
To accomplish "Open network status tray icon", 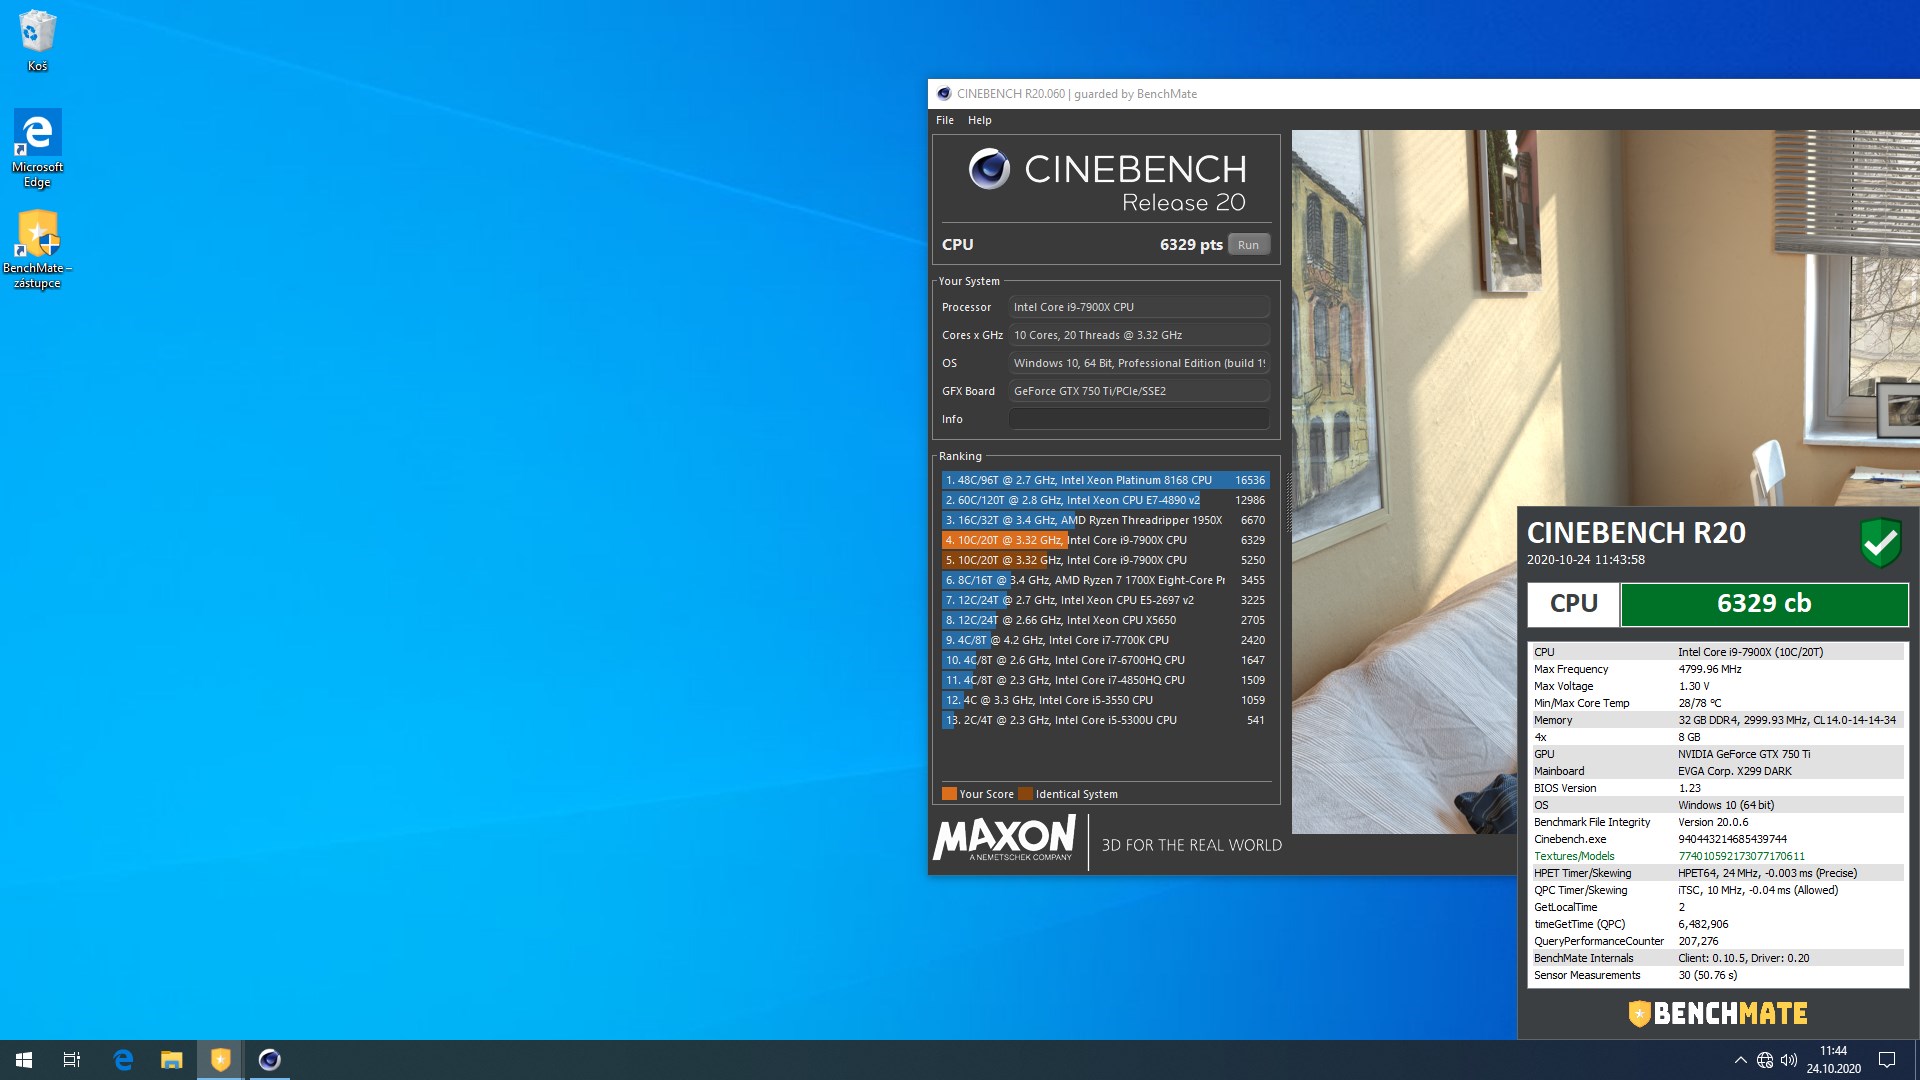I will pos(1765,1060).
